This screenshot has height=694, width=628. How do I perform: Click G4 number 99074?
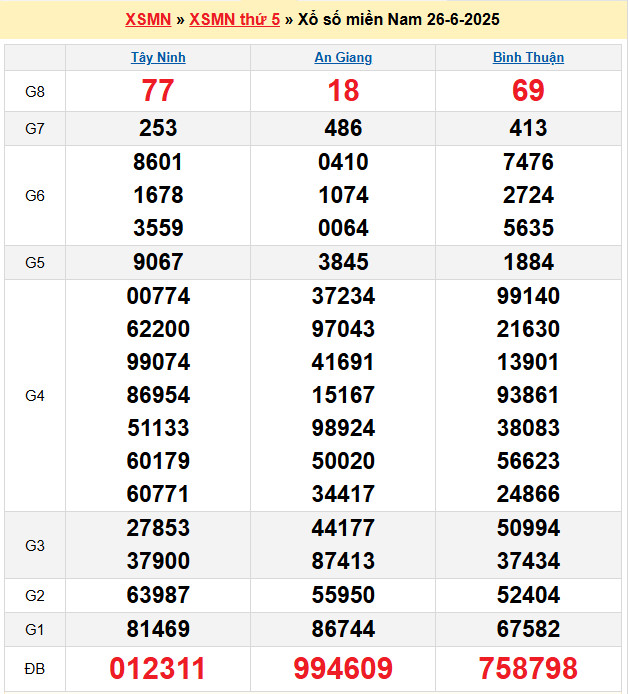tap(158, 362)
